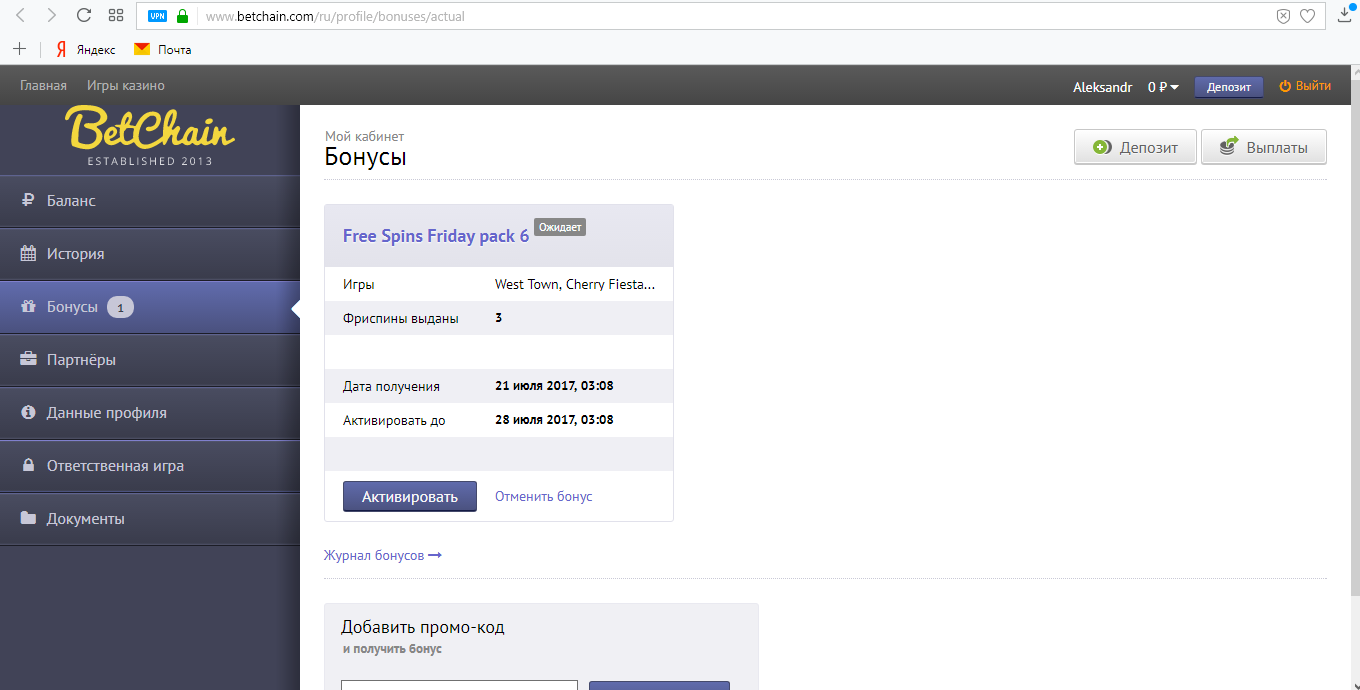This screenshot has height=690, width=1360.
Task: Click the calendar icon next to История
Action: pos(28,254)
